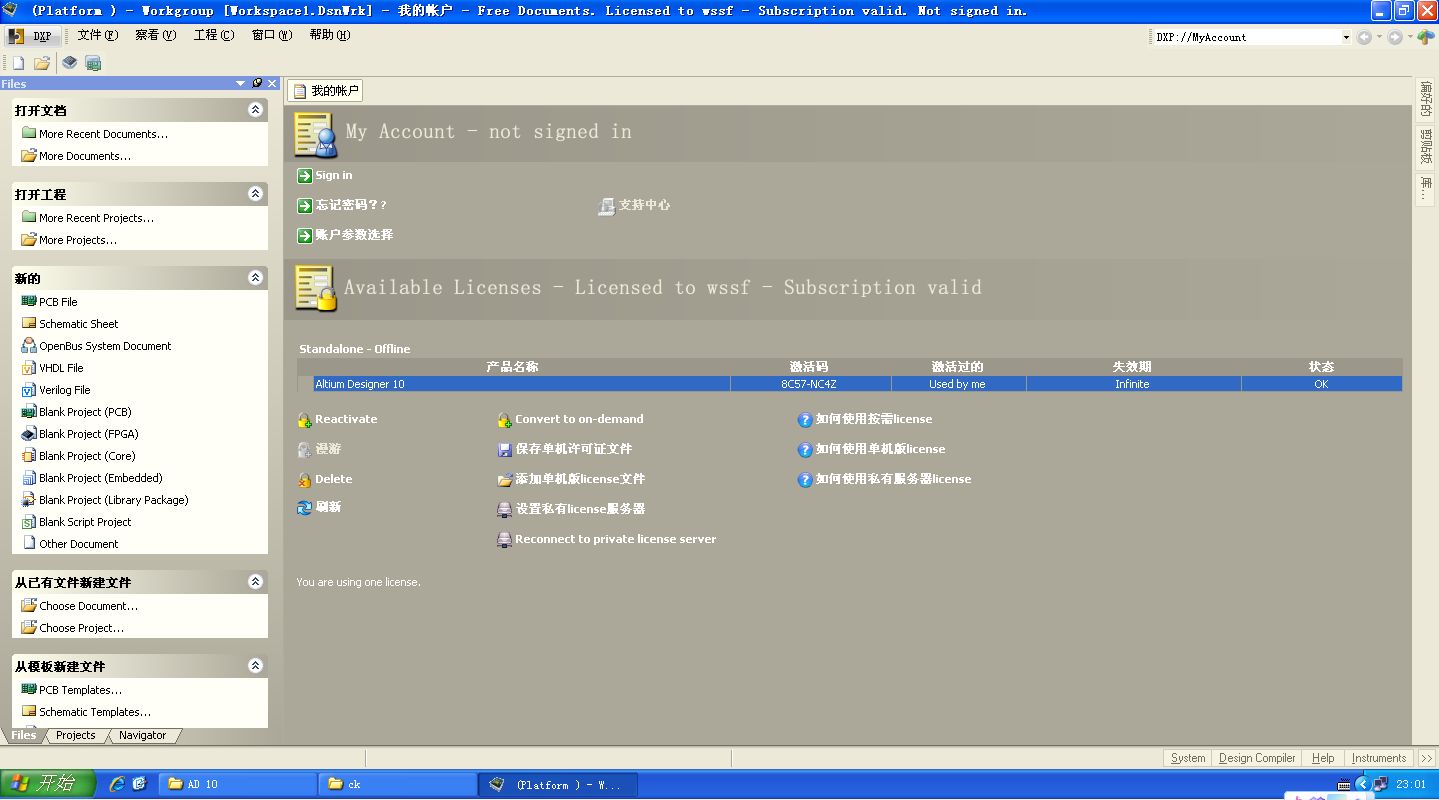Viewport: 1439px width, 800px height.
Task: Click the Blank Project (Core) icon
Action: point(29,456)
